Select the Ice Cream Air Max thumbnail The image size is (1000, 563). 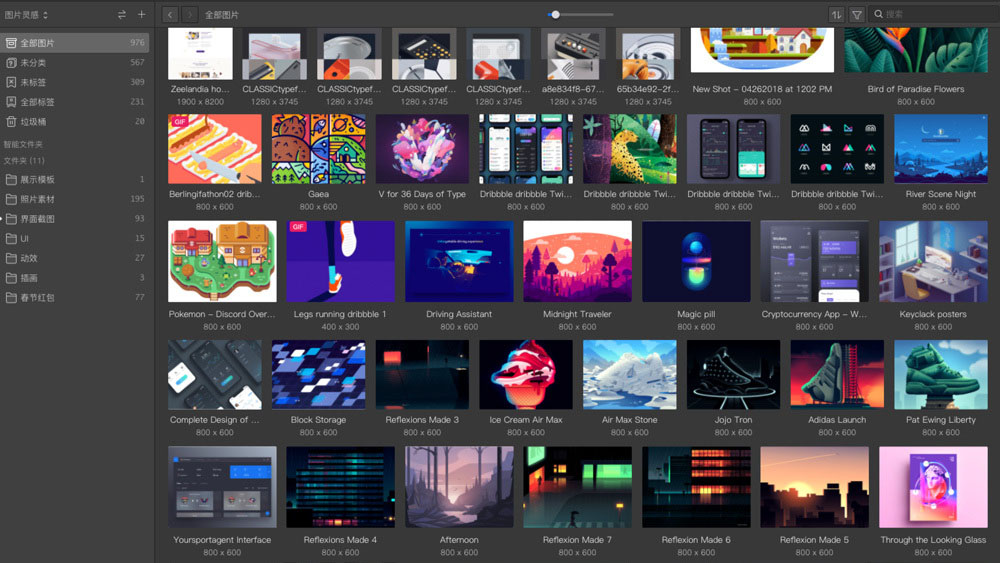click(x=526, y=375)
